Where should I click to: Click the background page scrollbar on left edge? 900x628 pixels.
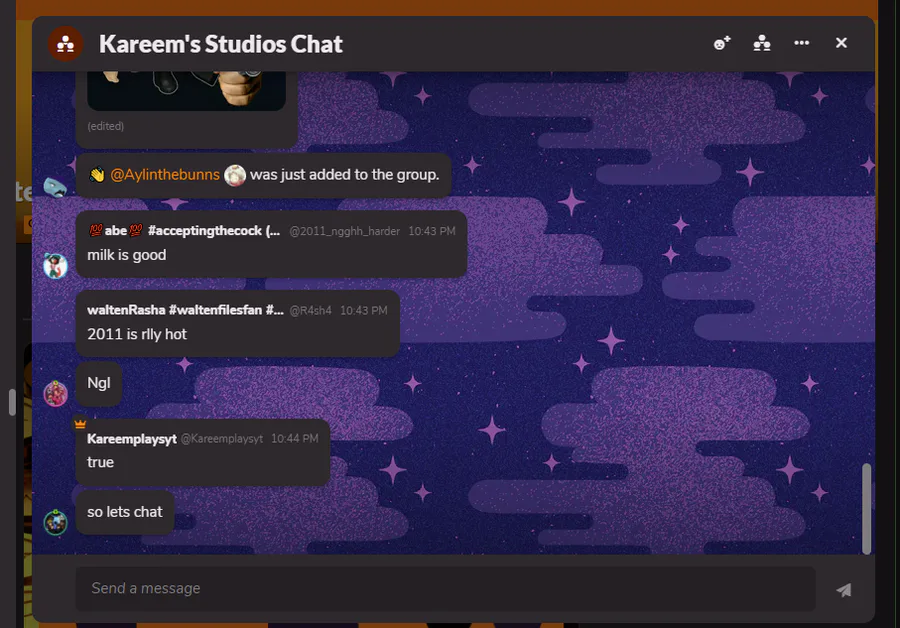tap(12, 402)
